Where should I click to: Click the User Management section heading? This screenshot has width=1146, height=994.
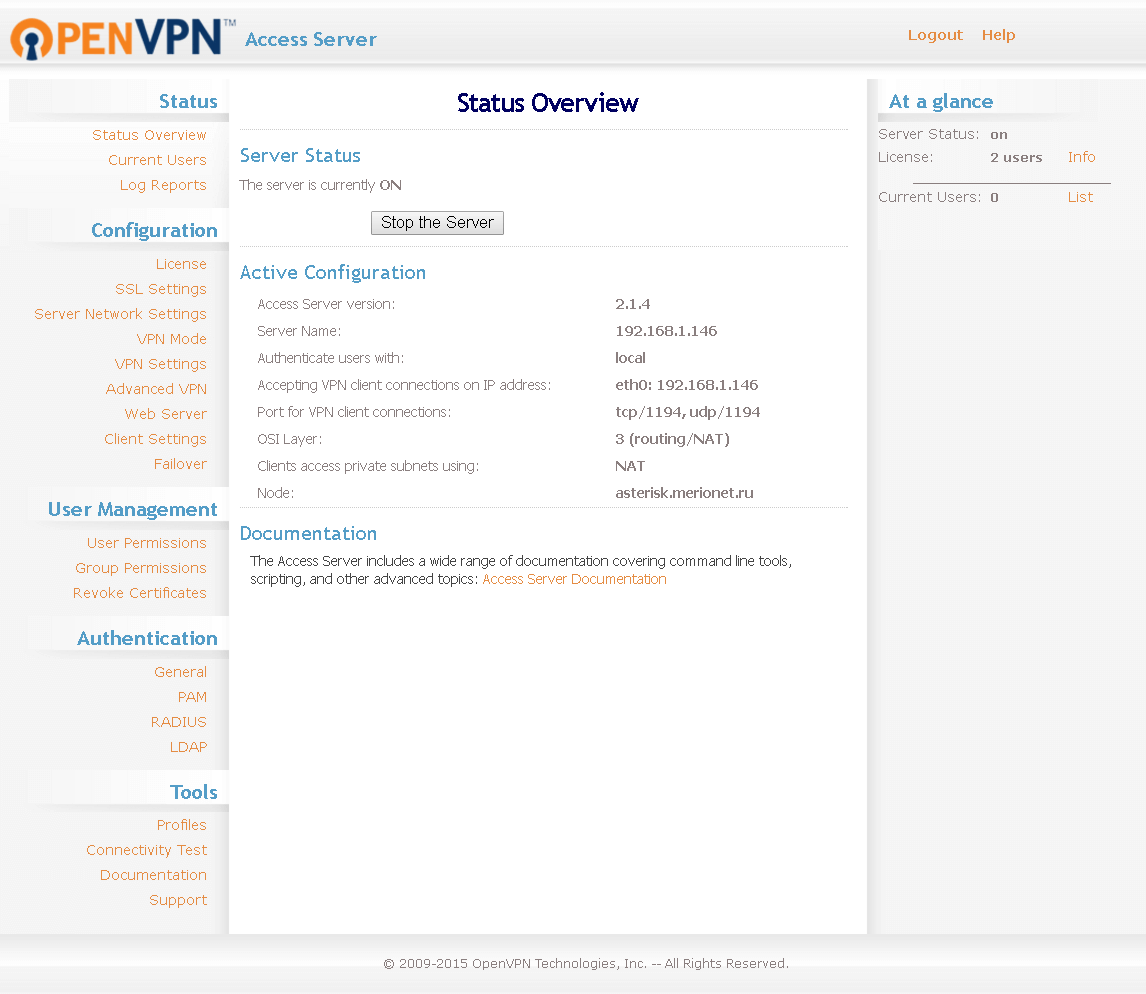pos(132,509)
